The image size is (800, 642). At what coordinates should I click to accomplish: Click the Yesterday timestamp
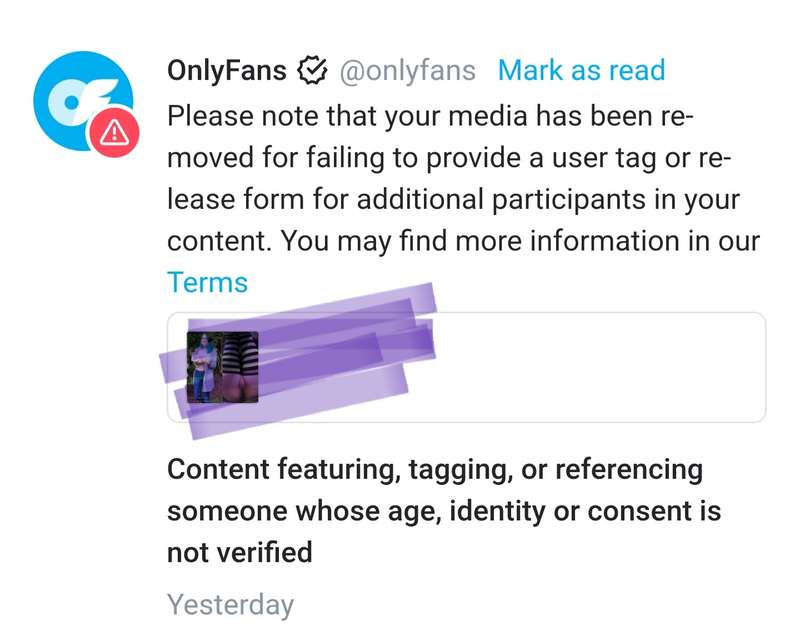tap(230, 605)
